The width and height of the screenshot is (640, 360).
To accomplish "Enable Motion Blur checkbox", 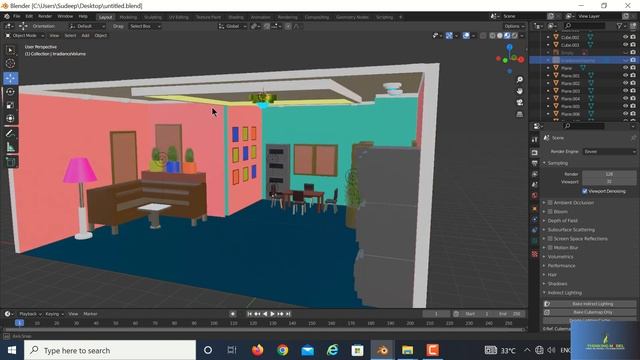I will [550, 247].
